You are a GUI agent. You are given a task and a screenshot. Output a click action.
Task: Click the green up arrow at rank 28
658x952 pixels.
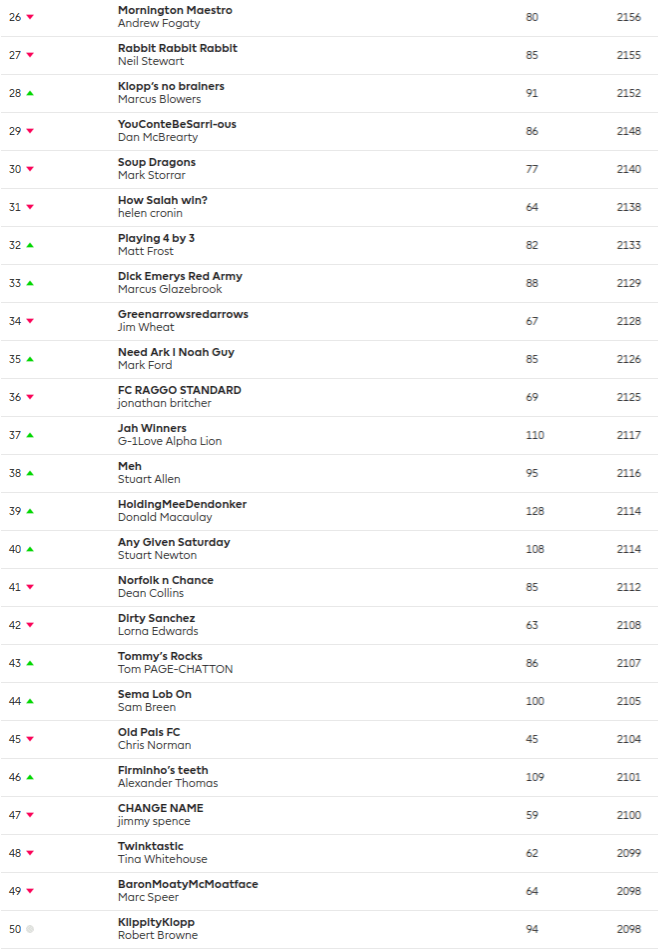[x=30, y=93]
